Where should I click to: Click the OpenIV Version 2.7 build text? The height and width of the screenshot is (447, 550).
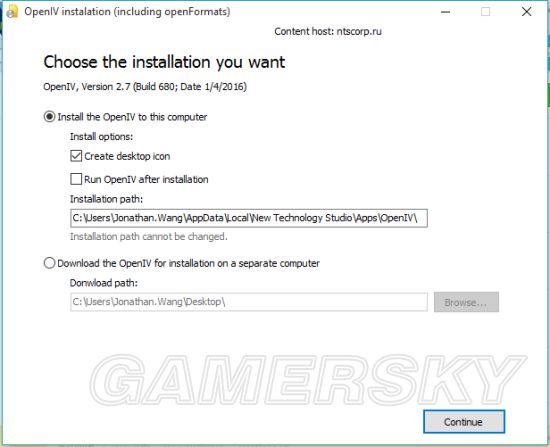(145, 87)
